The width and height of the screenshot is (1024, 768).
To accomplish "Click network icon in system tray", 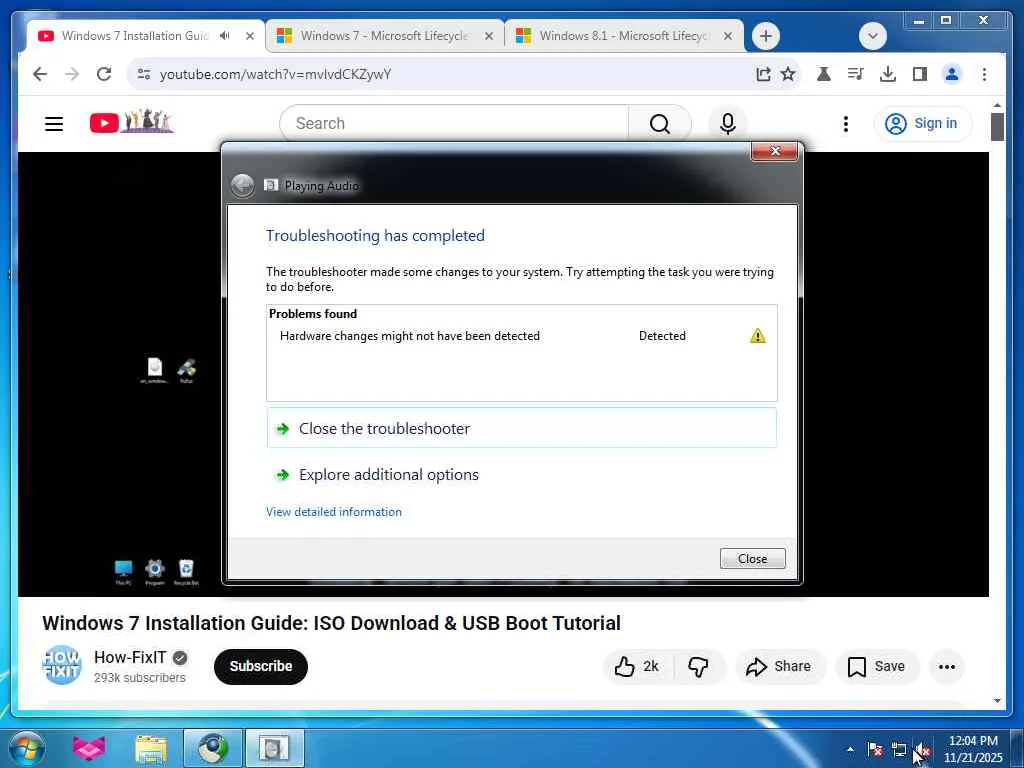I will (899, 750).
